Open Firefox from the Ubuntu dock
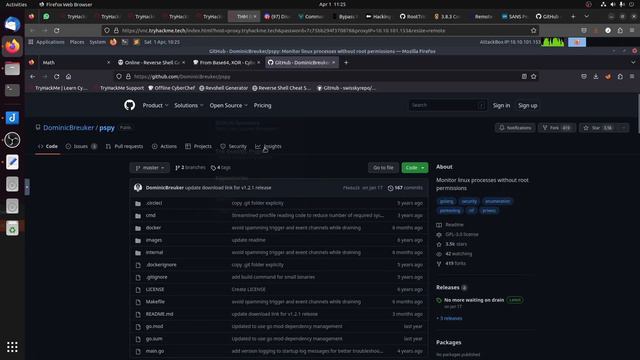Image resolution: width=640 pixels, height=360 pixels. [12, 46]
